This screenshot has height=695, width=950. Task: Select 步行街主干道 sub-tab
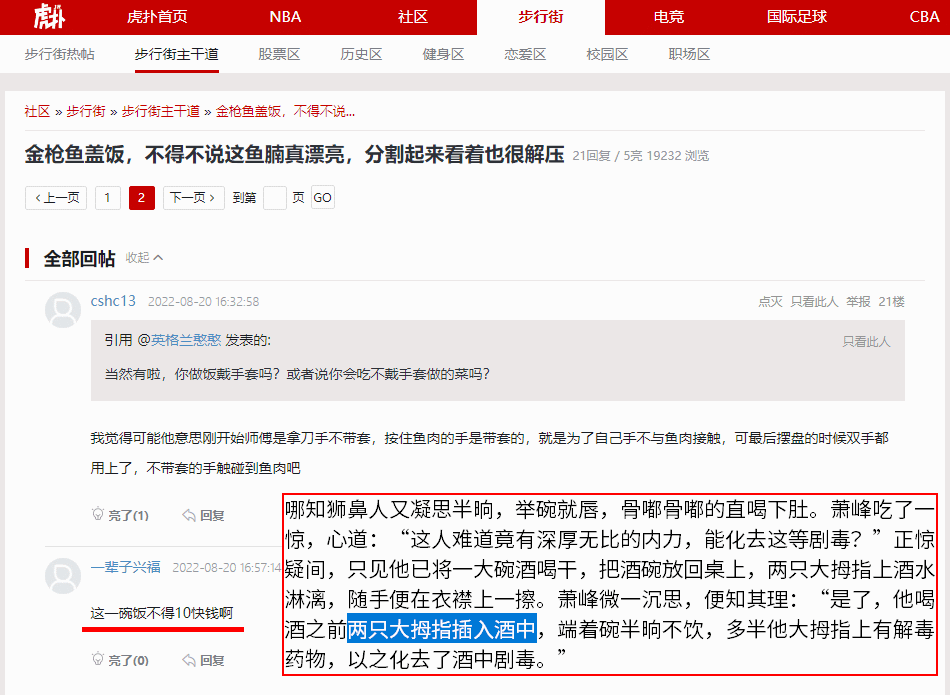176,55
